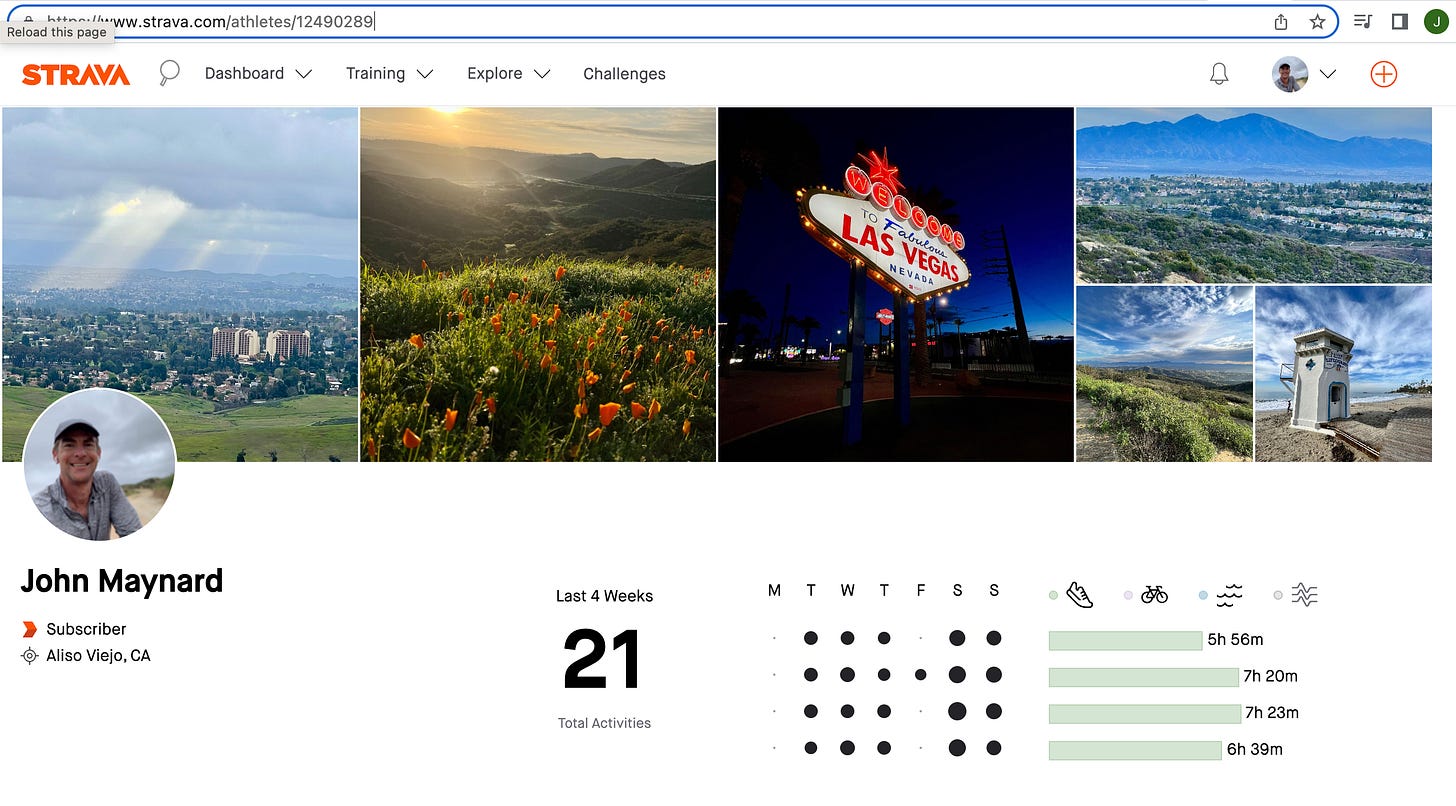This screenshot has width=1456, height=806.
Task: Open the browser media control icon
Action: point(1362,21)
